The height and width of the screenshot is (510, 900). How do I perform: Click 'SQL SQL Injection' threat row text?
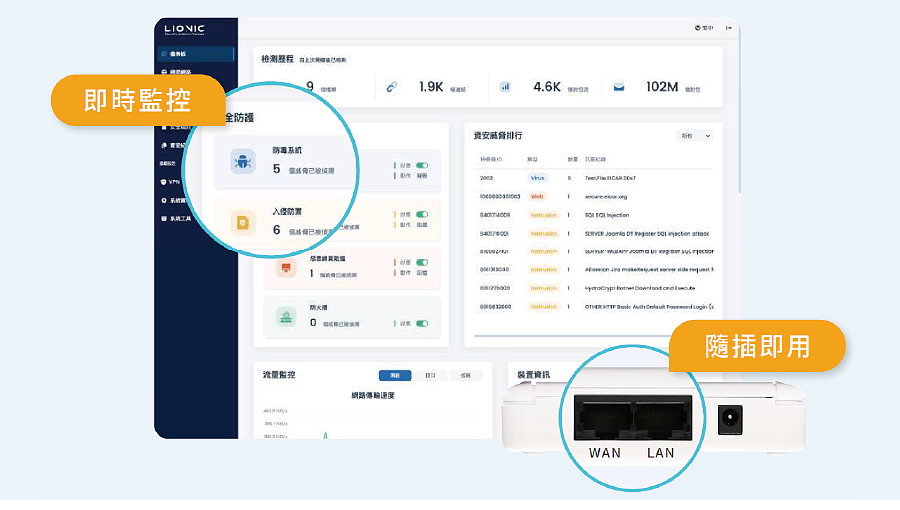pos(607,215)
